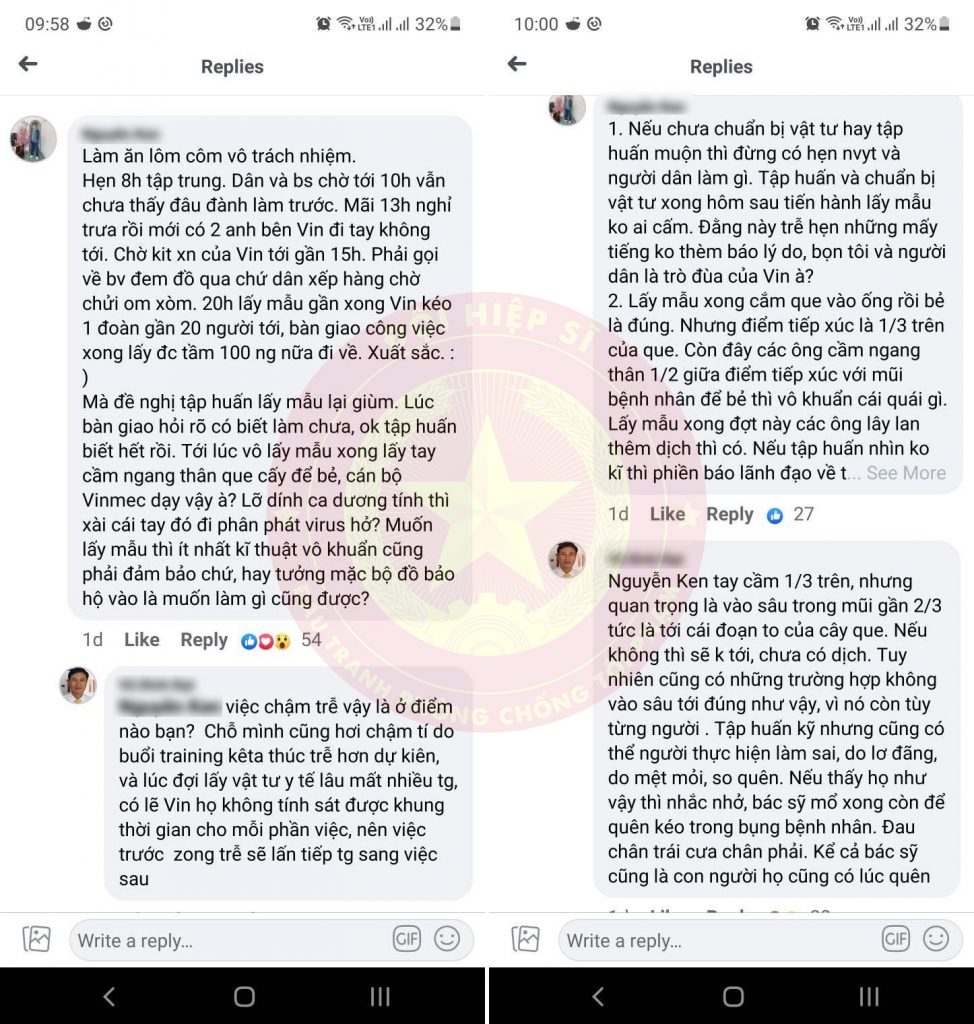The height and width of the screenshot is (1024, 974).
Task: Open photo attachment icon in left reply bar
Action: [x=37, y=939]
